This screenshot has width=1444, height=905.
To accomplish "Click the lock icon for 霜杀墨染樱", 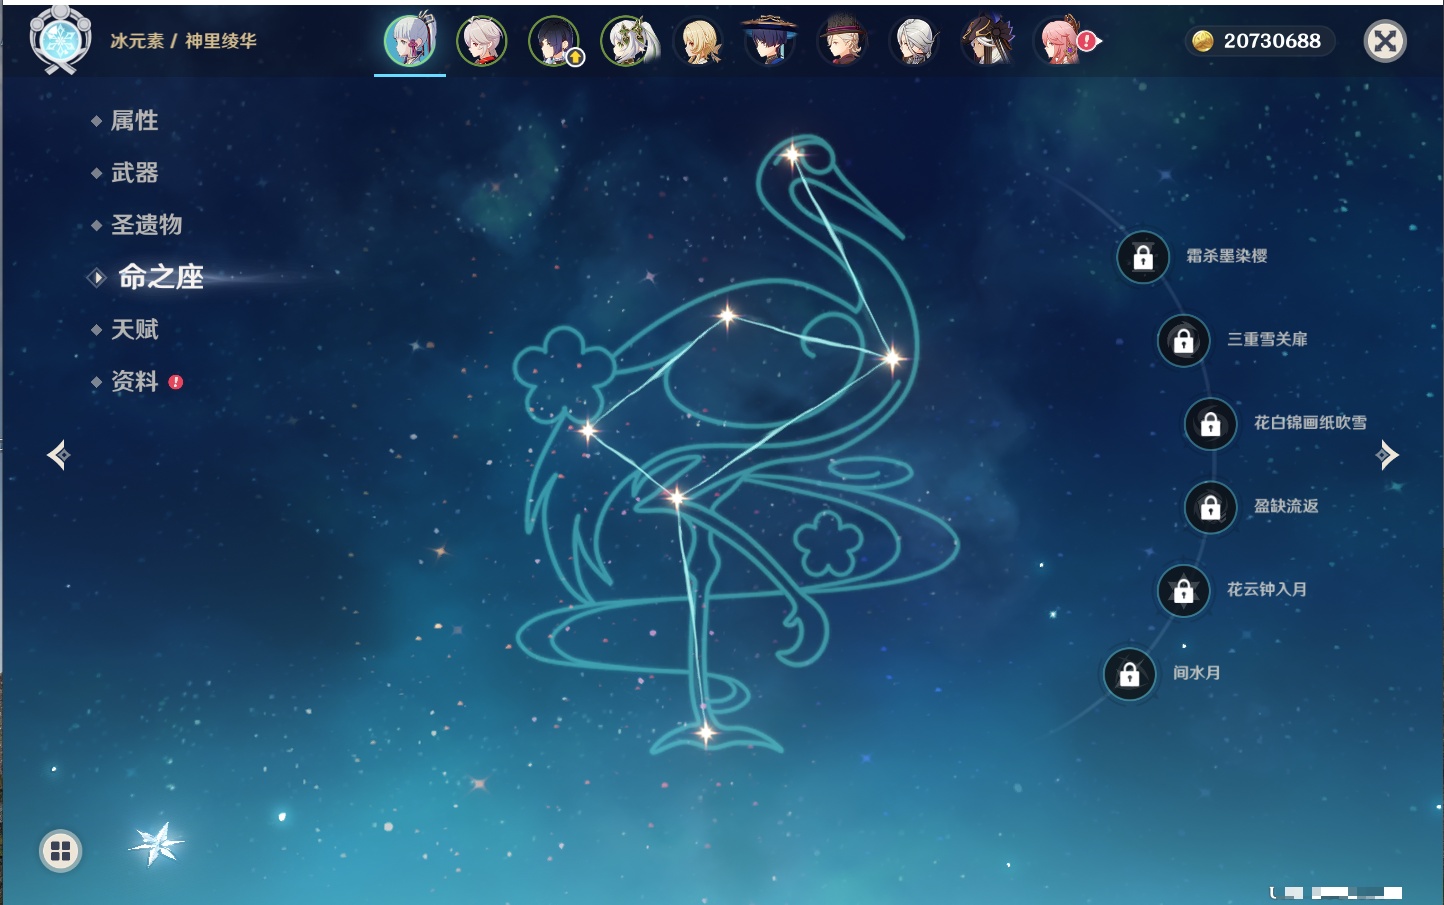I will tap(1143, 258).
